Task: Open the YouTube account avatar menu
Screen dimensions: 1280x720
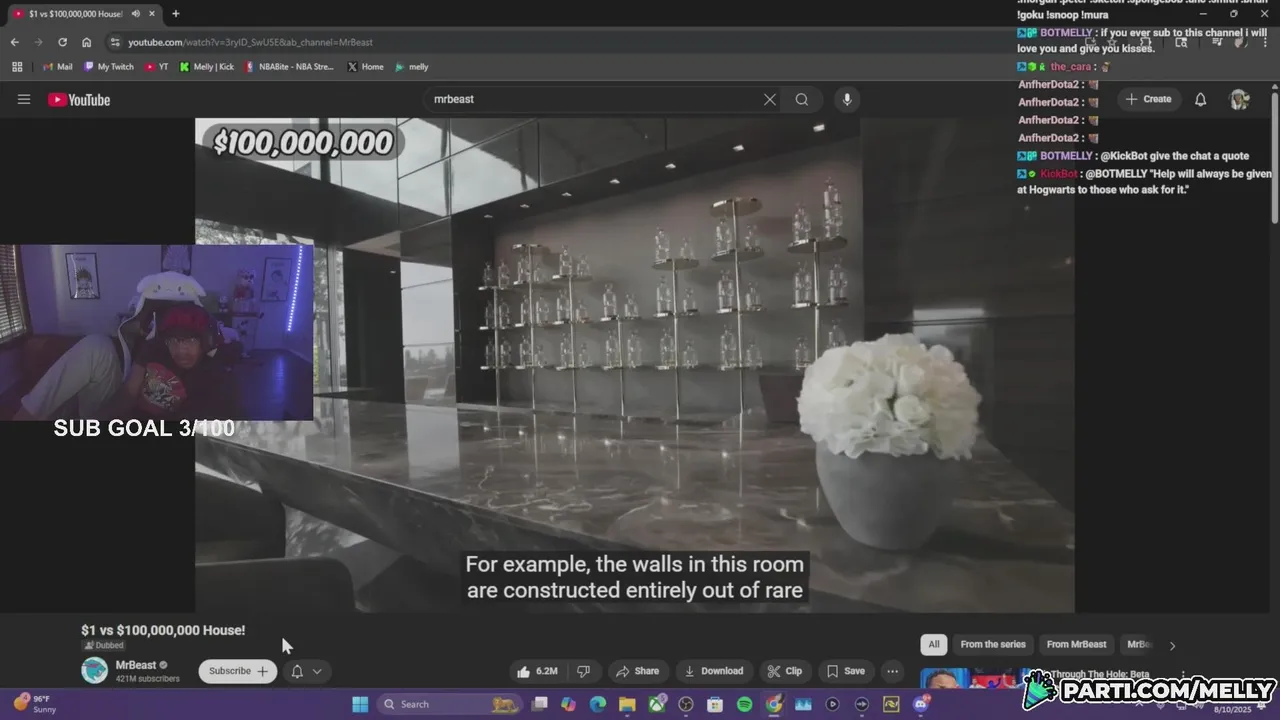Action: pyautogui.click(x=1239, y=99)
